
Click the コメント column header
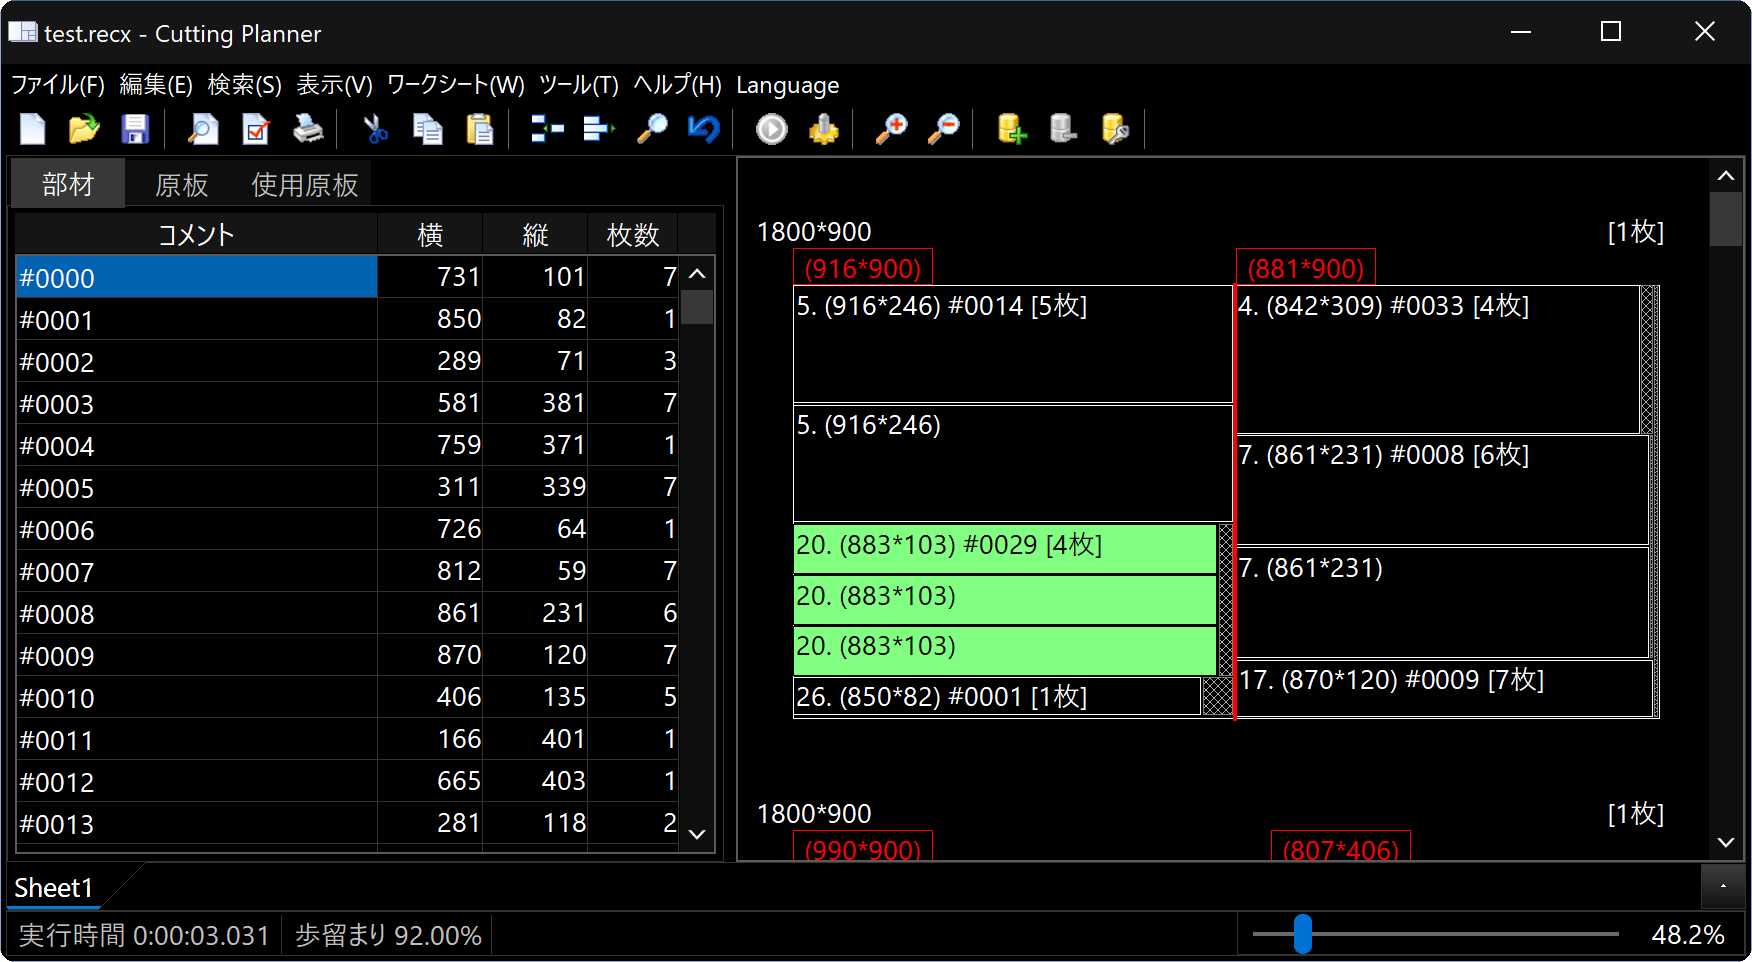pos(196,235)
